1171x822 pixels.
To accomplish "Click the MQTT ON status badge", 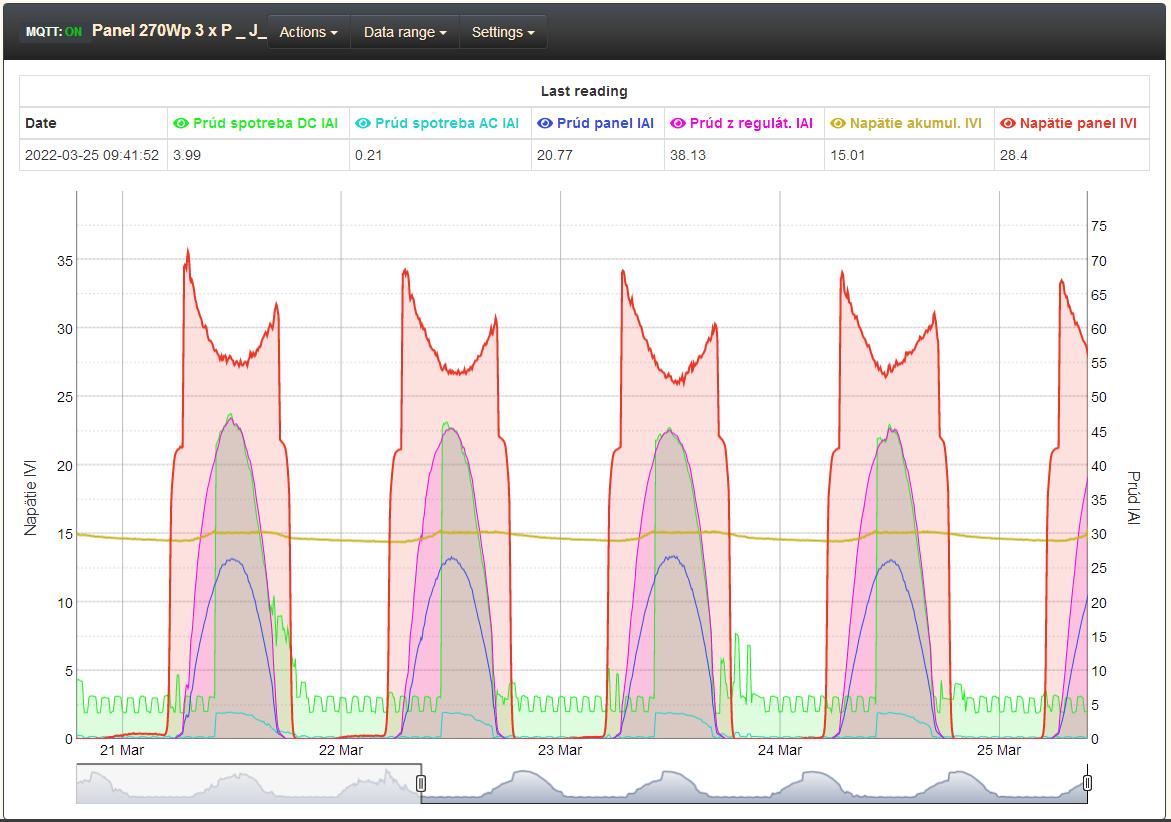I will [x=54, y=32].
